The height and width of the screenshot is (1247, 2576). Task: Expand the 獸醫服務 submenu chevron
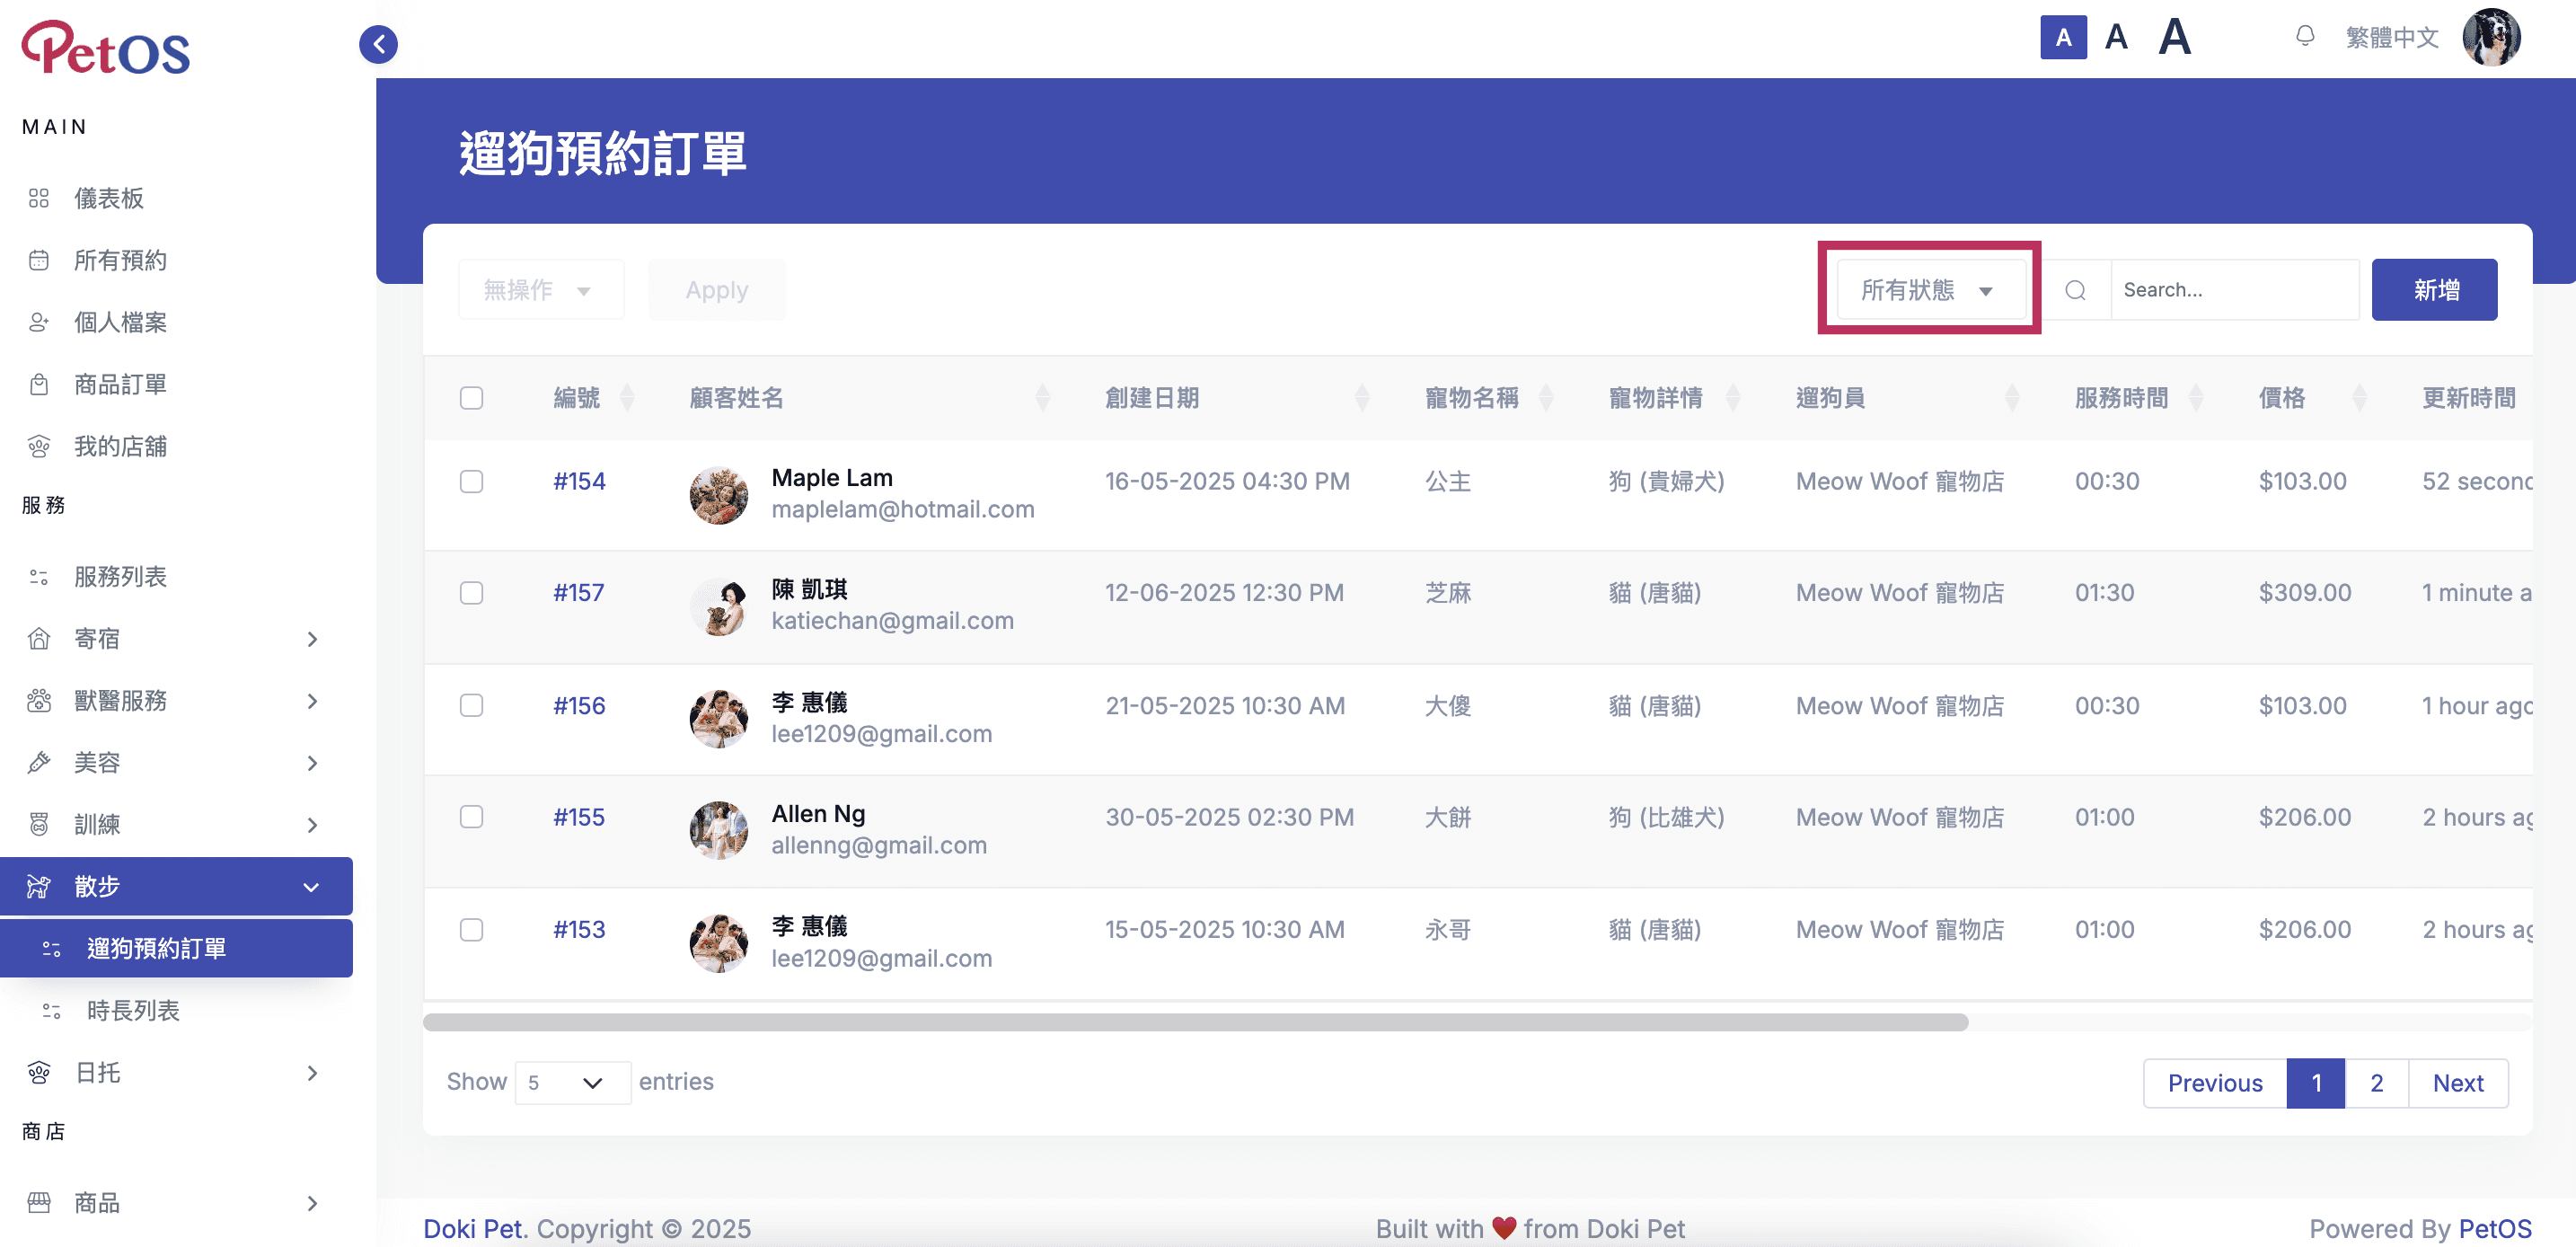313,700
